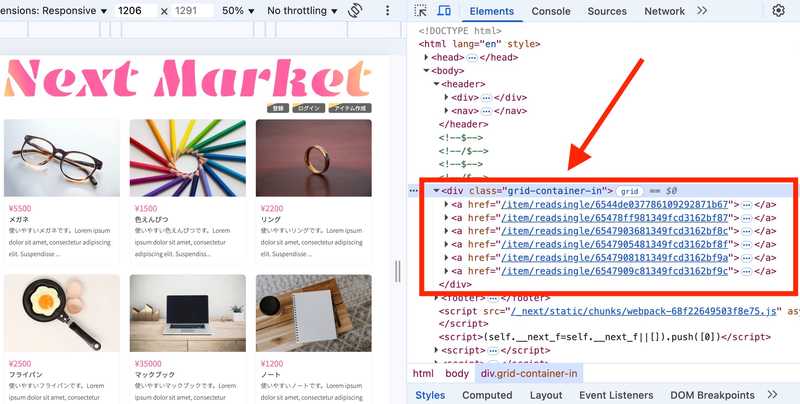Open the Sources tab
This screenshot has height=404, width=800.
coord(607,11)
